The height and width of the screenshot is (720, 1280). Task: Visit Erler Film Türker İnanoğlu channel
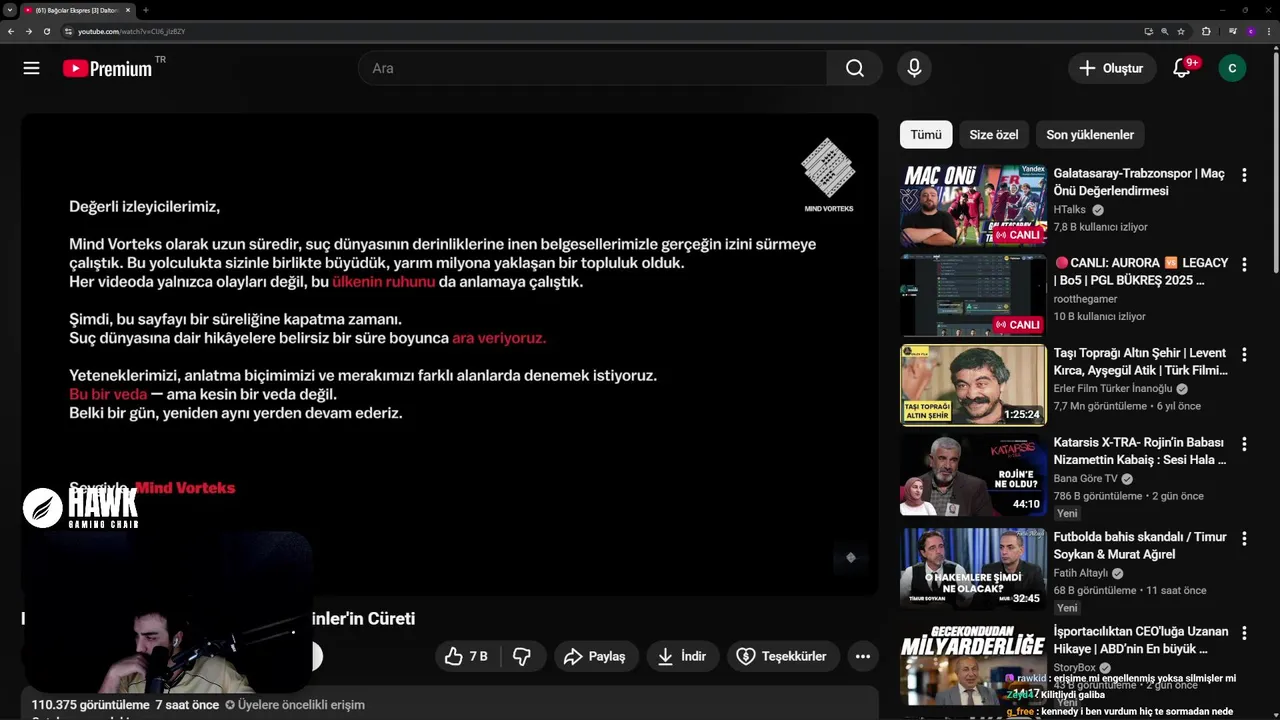[x=1113, y=389]
